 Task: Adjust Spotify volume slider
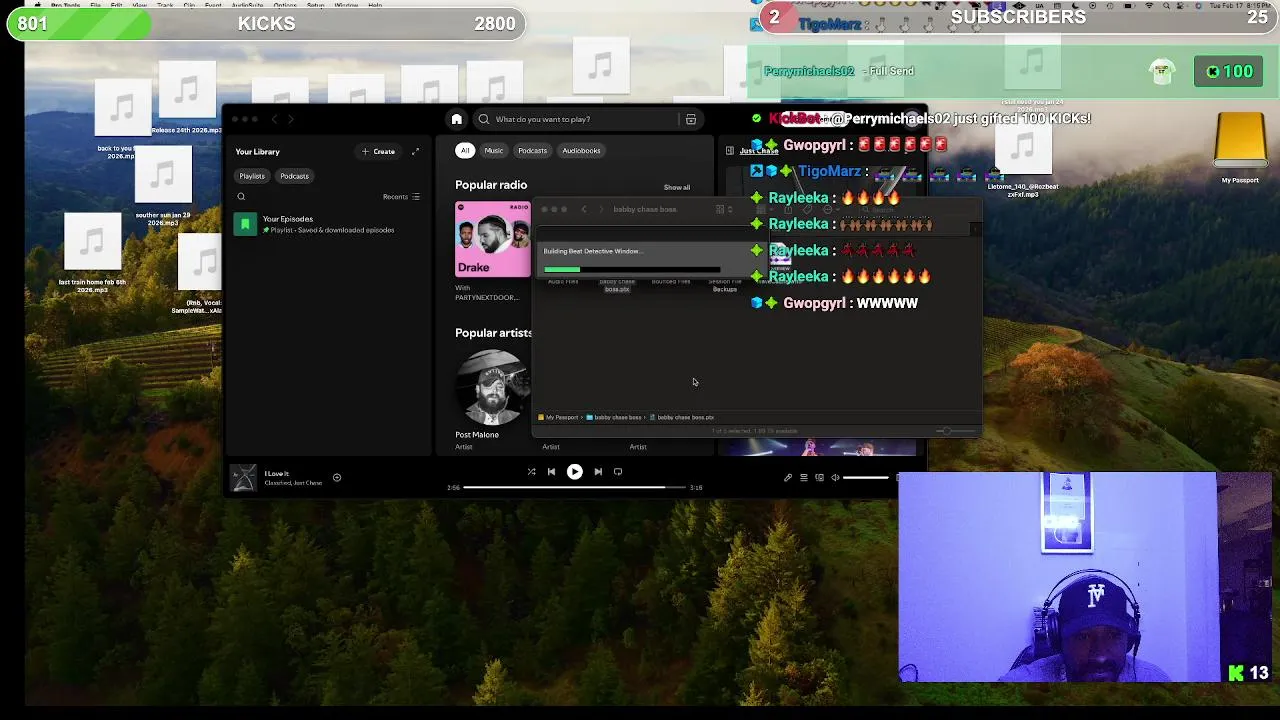pyautogui.click(x=866, y=478)
